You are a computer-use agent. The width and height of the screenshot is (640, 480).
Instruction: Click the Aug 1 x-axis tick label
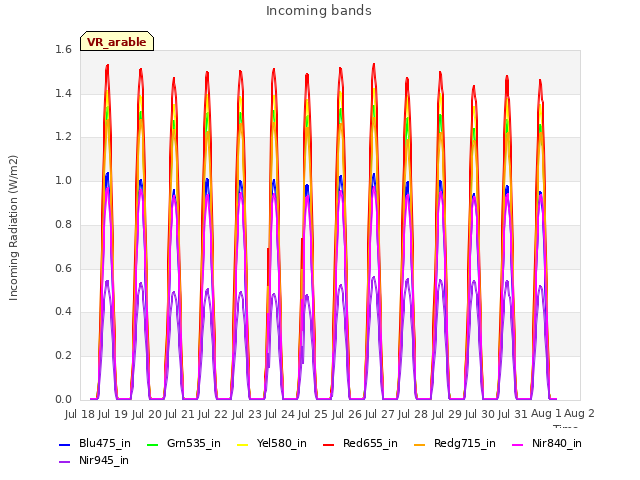(546, 413)
